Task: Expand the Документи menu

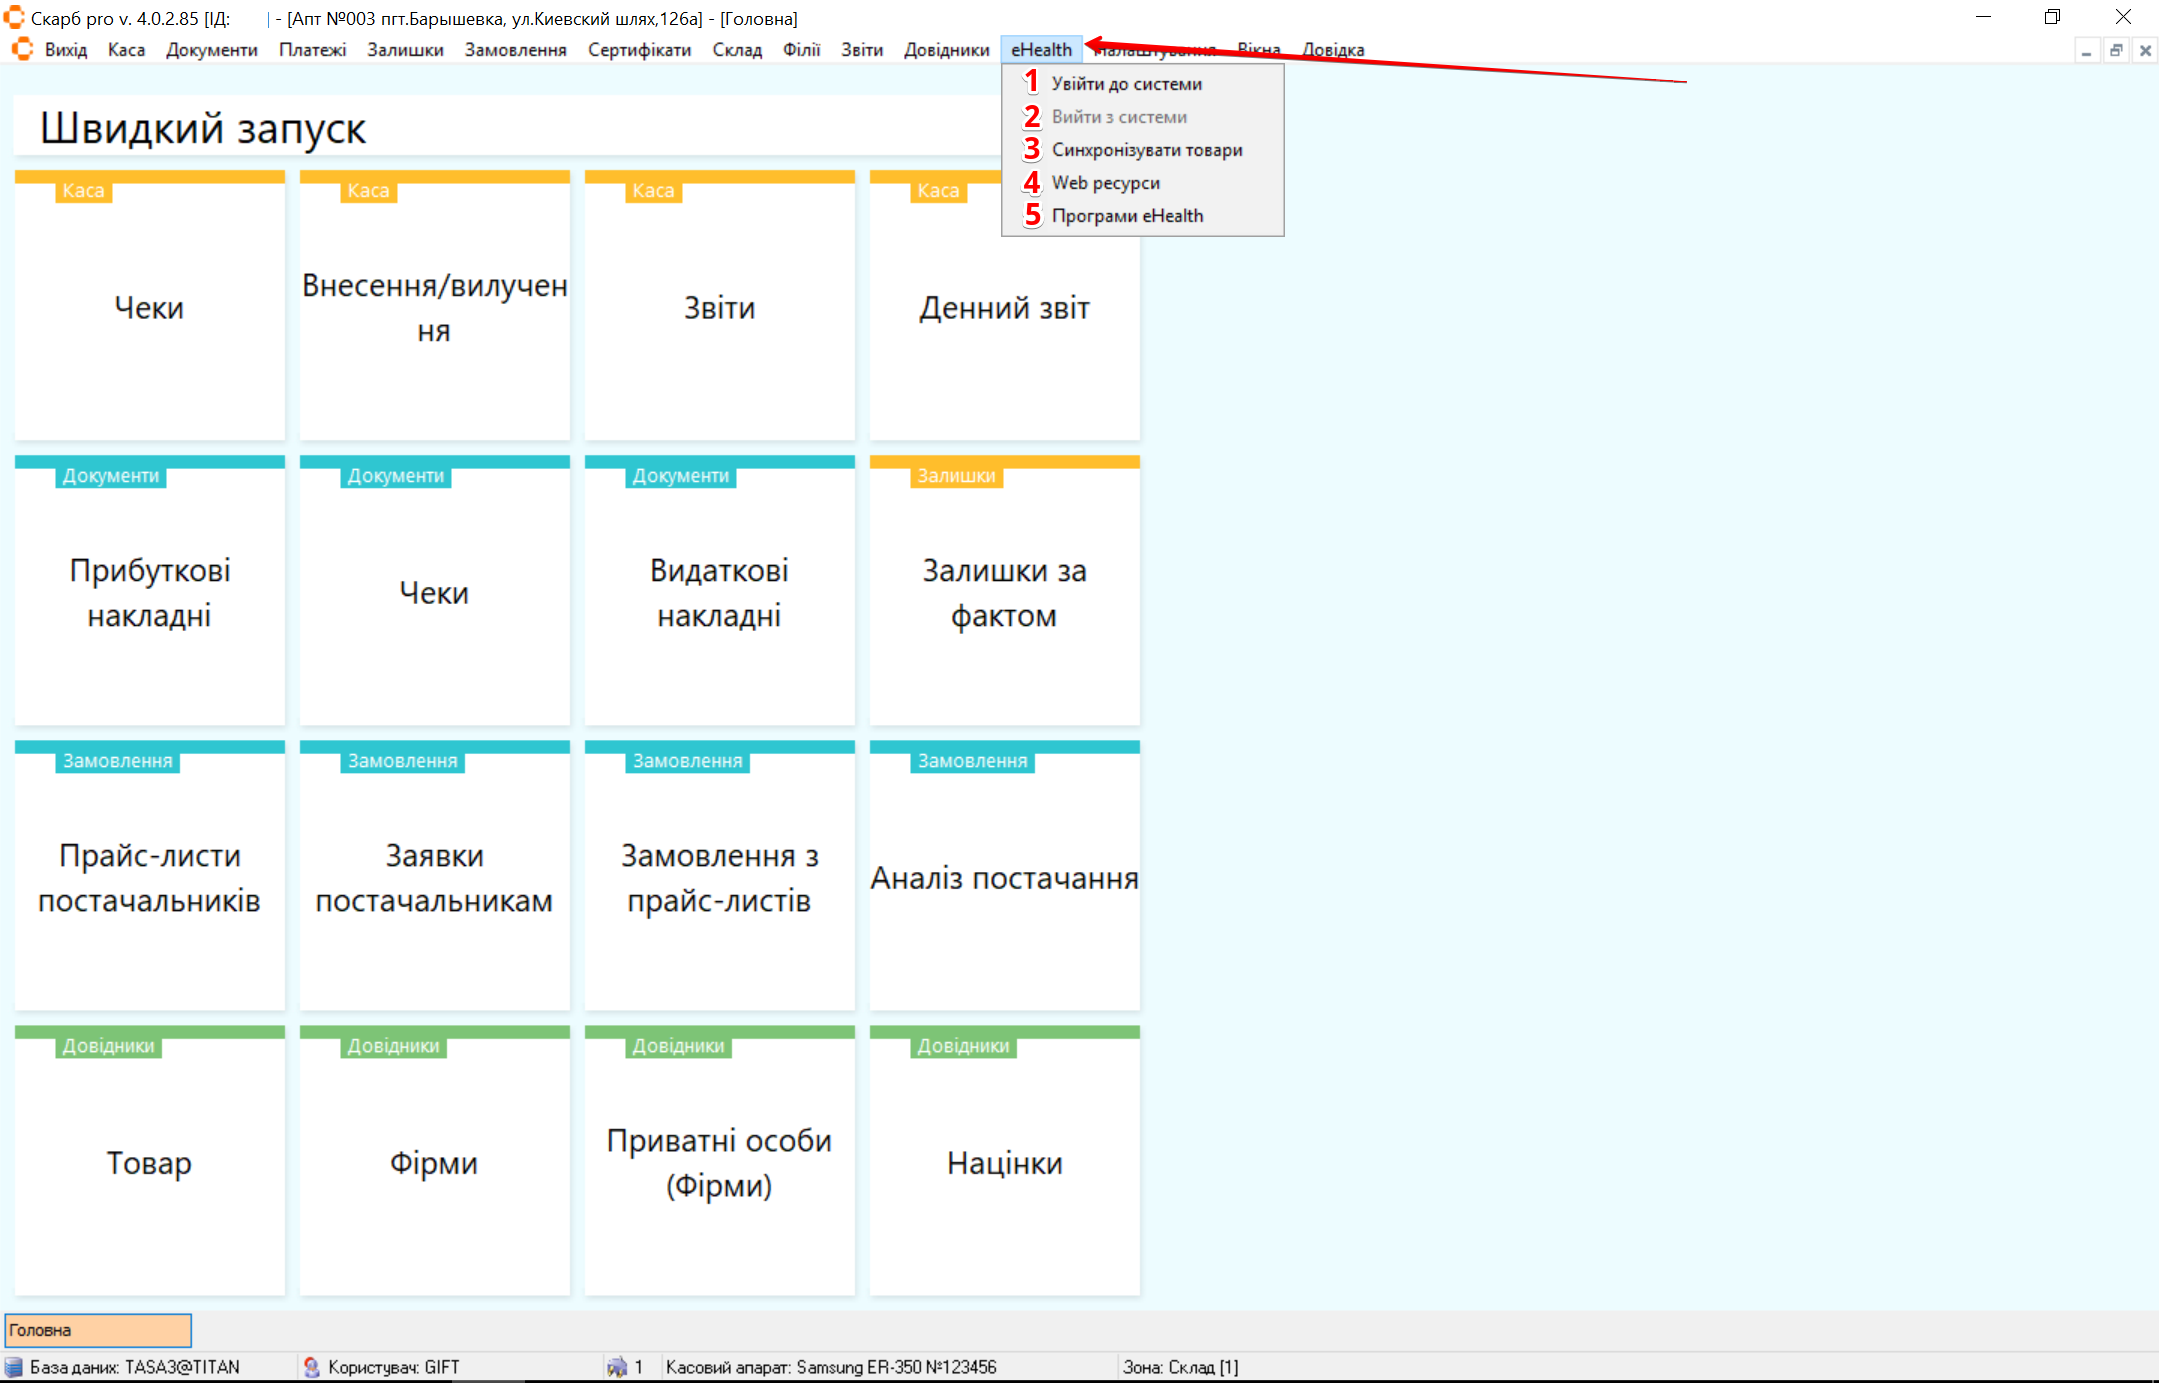Action: 211,50
